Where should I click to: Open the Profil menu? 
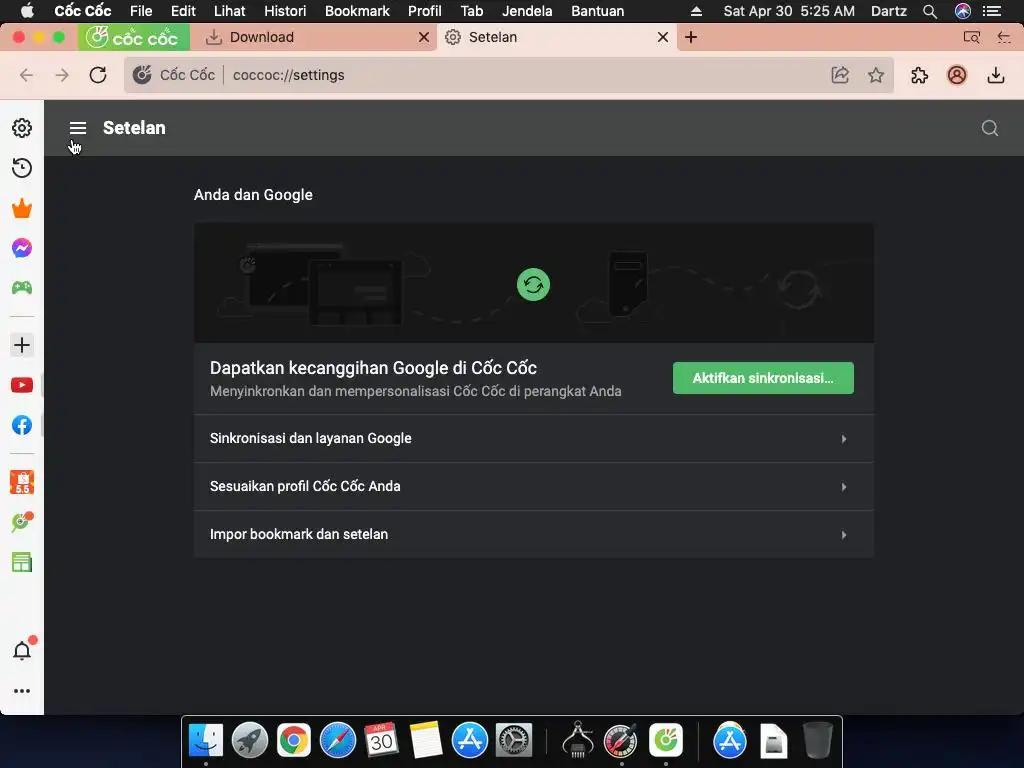(x=424, y=11)
